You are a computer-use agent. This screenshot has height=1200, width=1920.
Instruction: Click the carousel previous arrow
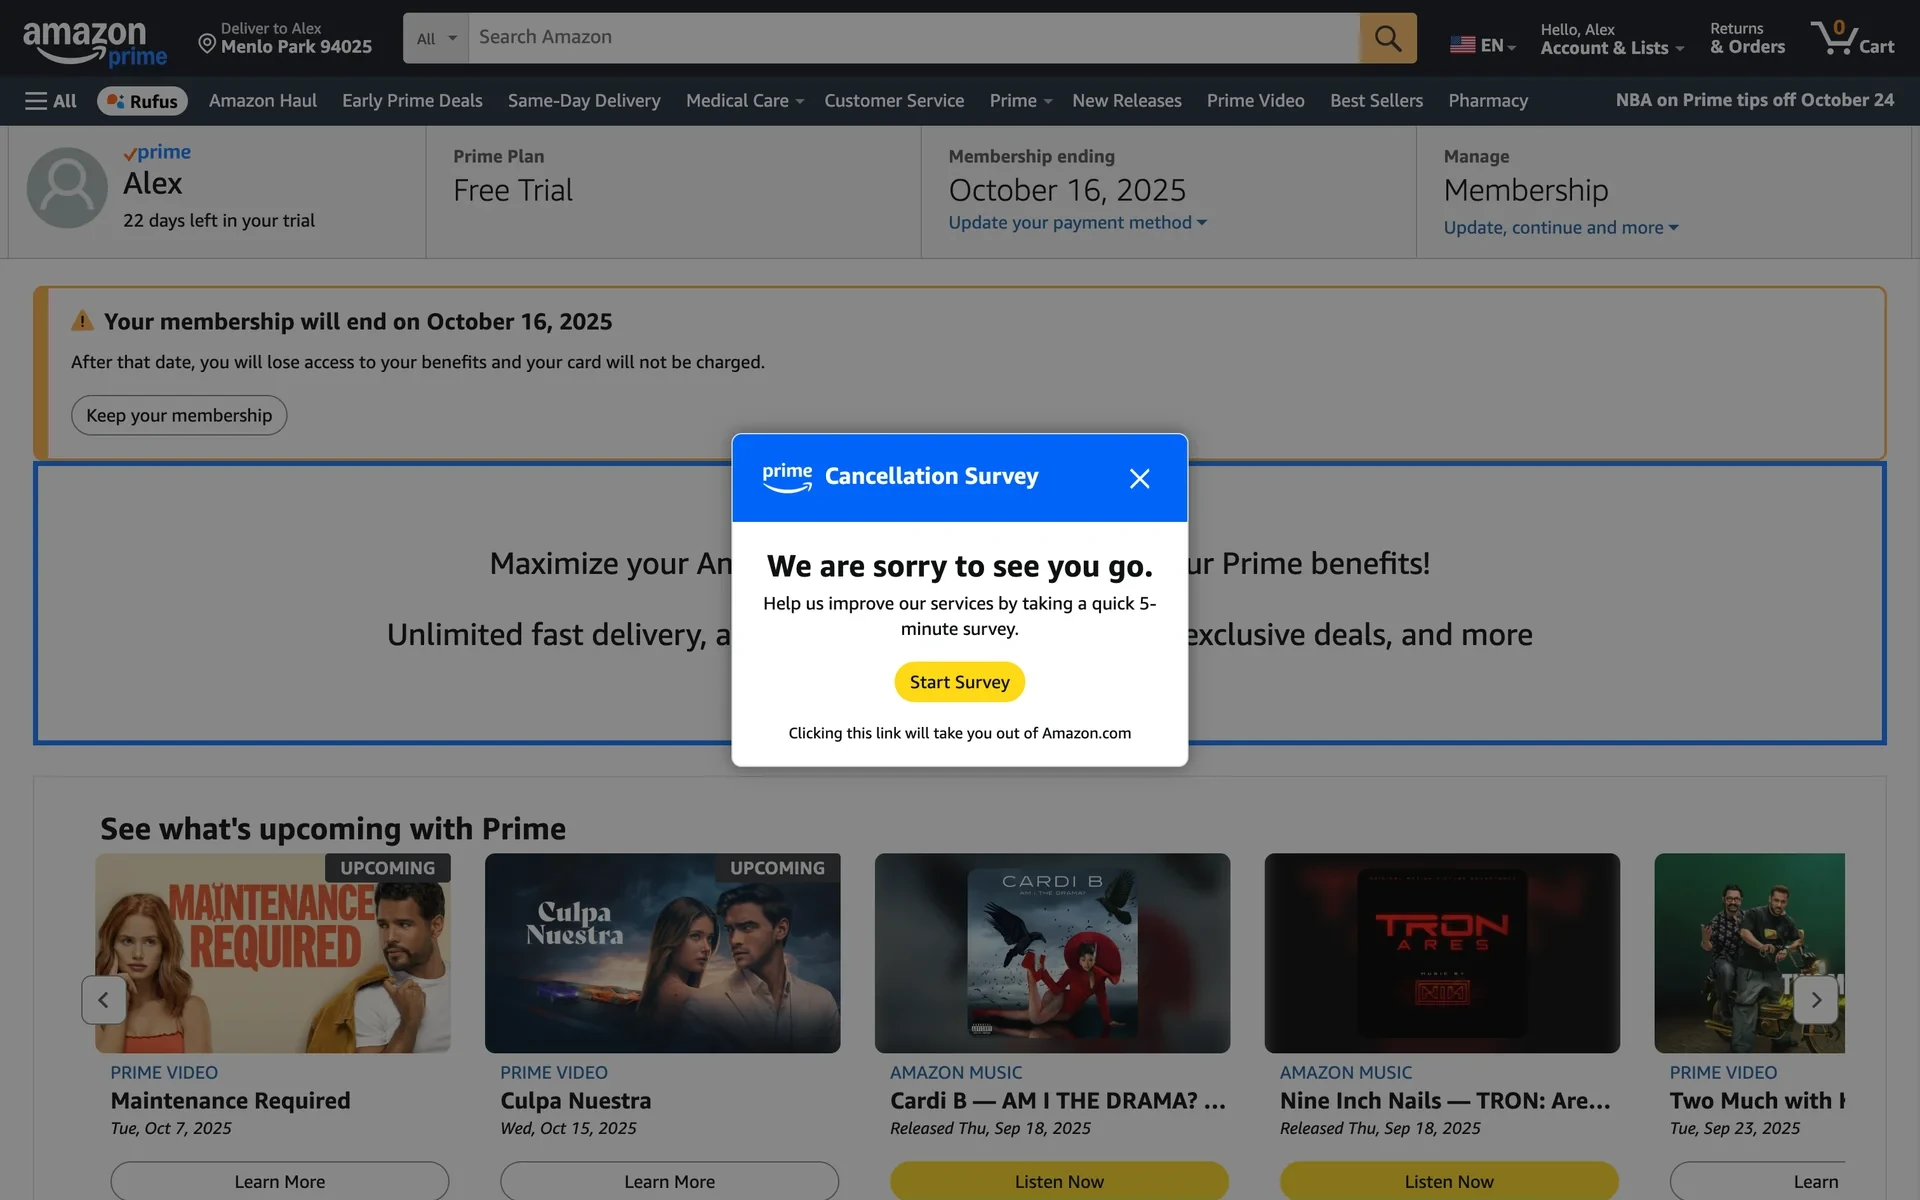[103, 999]
